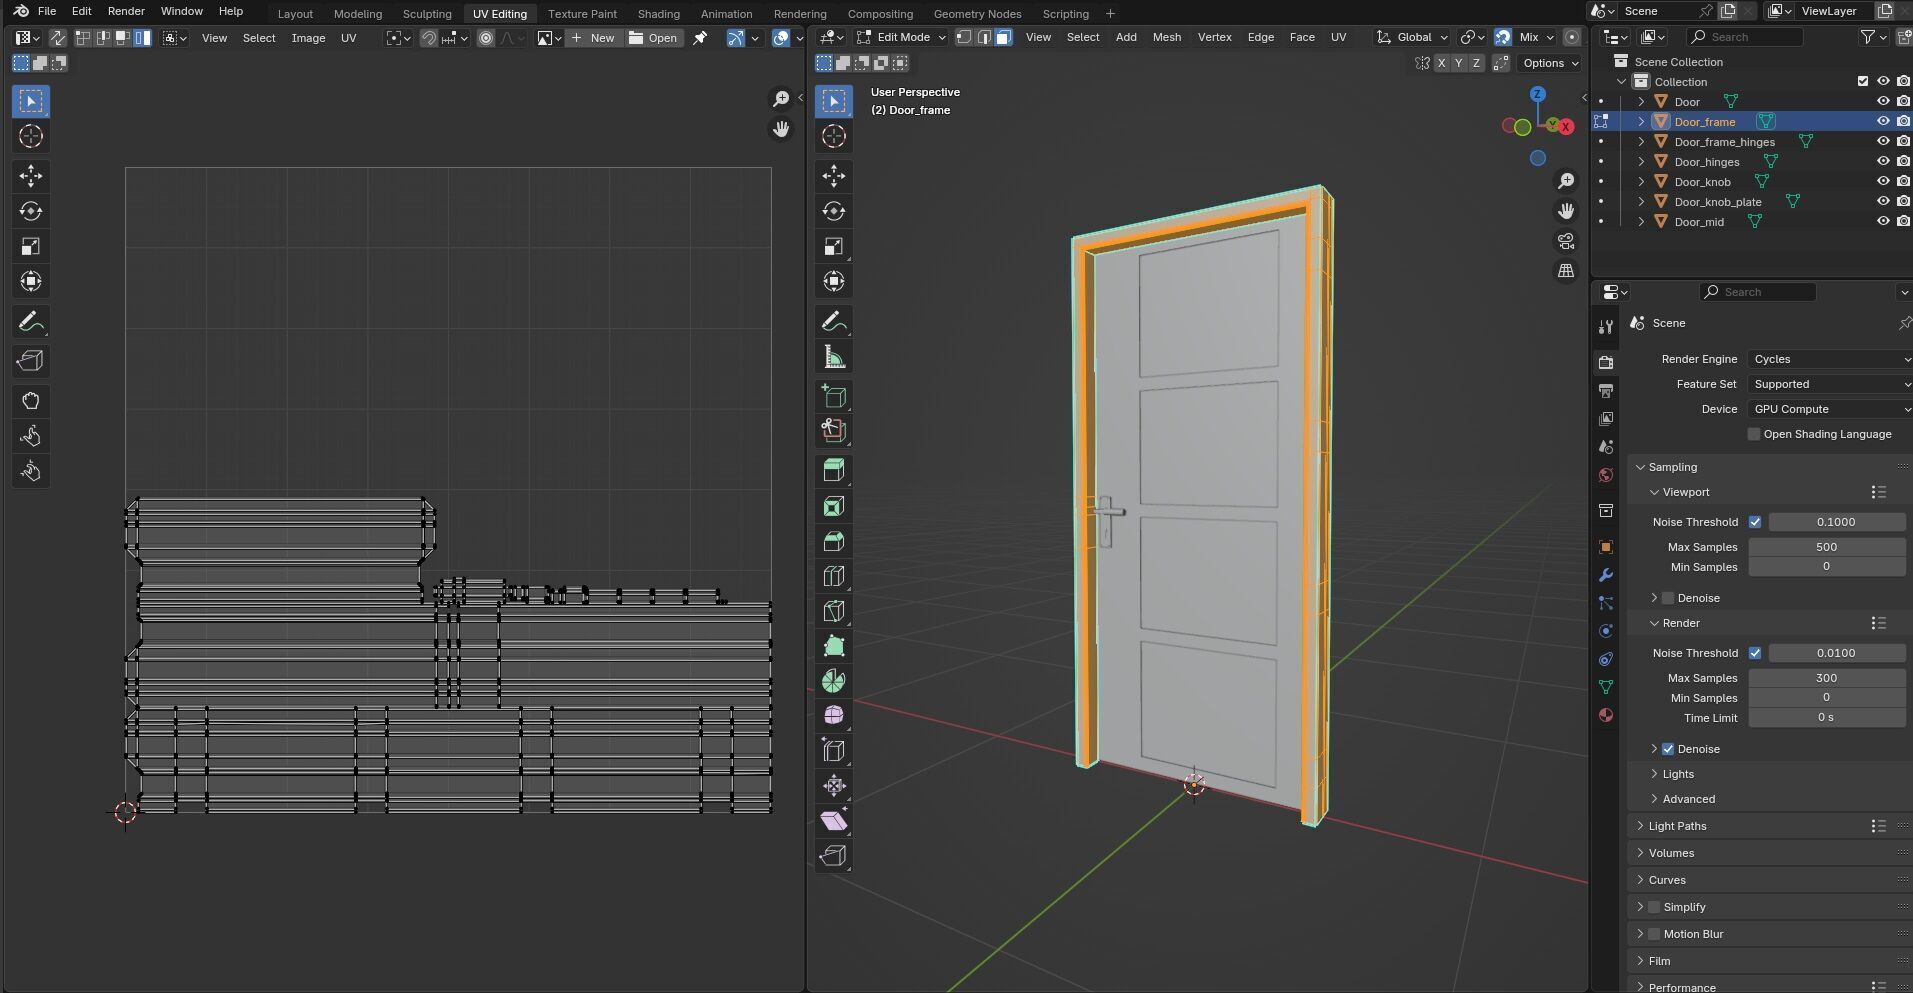1913x993 pixels.
Task: Select the Relax sculpt tool in UV editor
Action: click(x=31, y=436)
